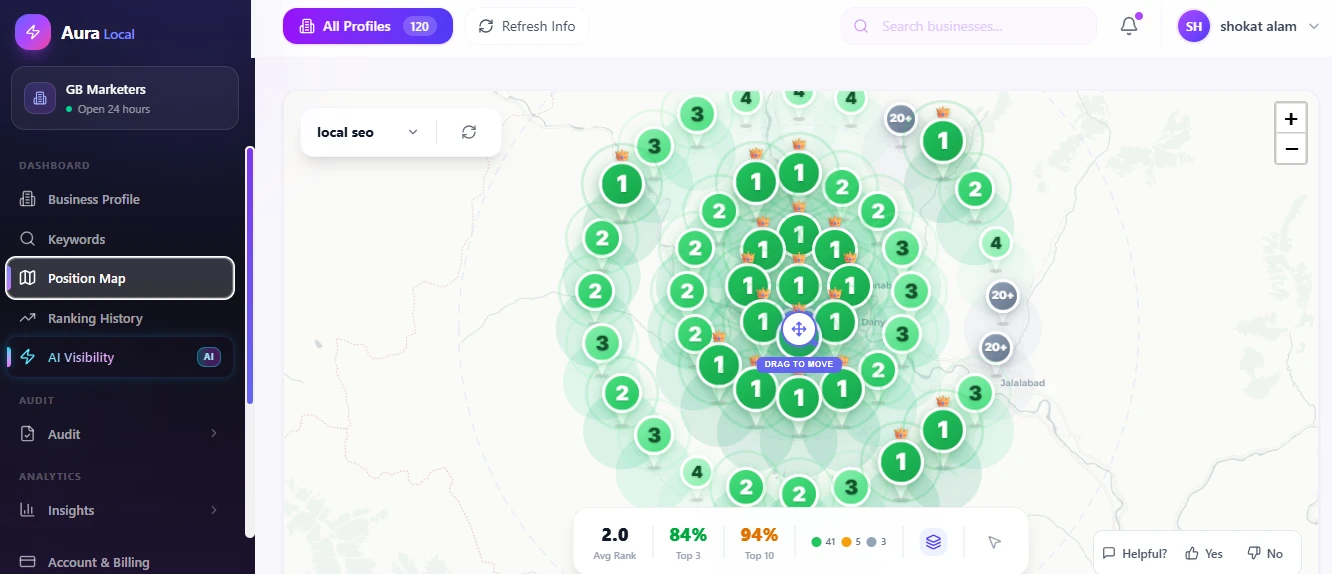The width and height of the screenshot is (1332, 574).
Task: Open AI Visibility section
Action: point(120,357)
